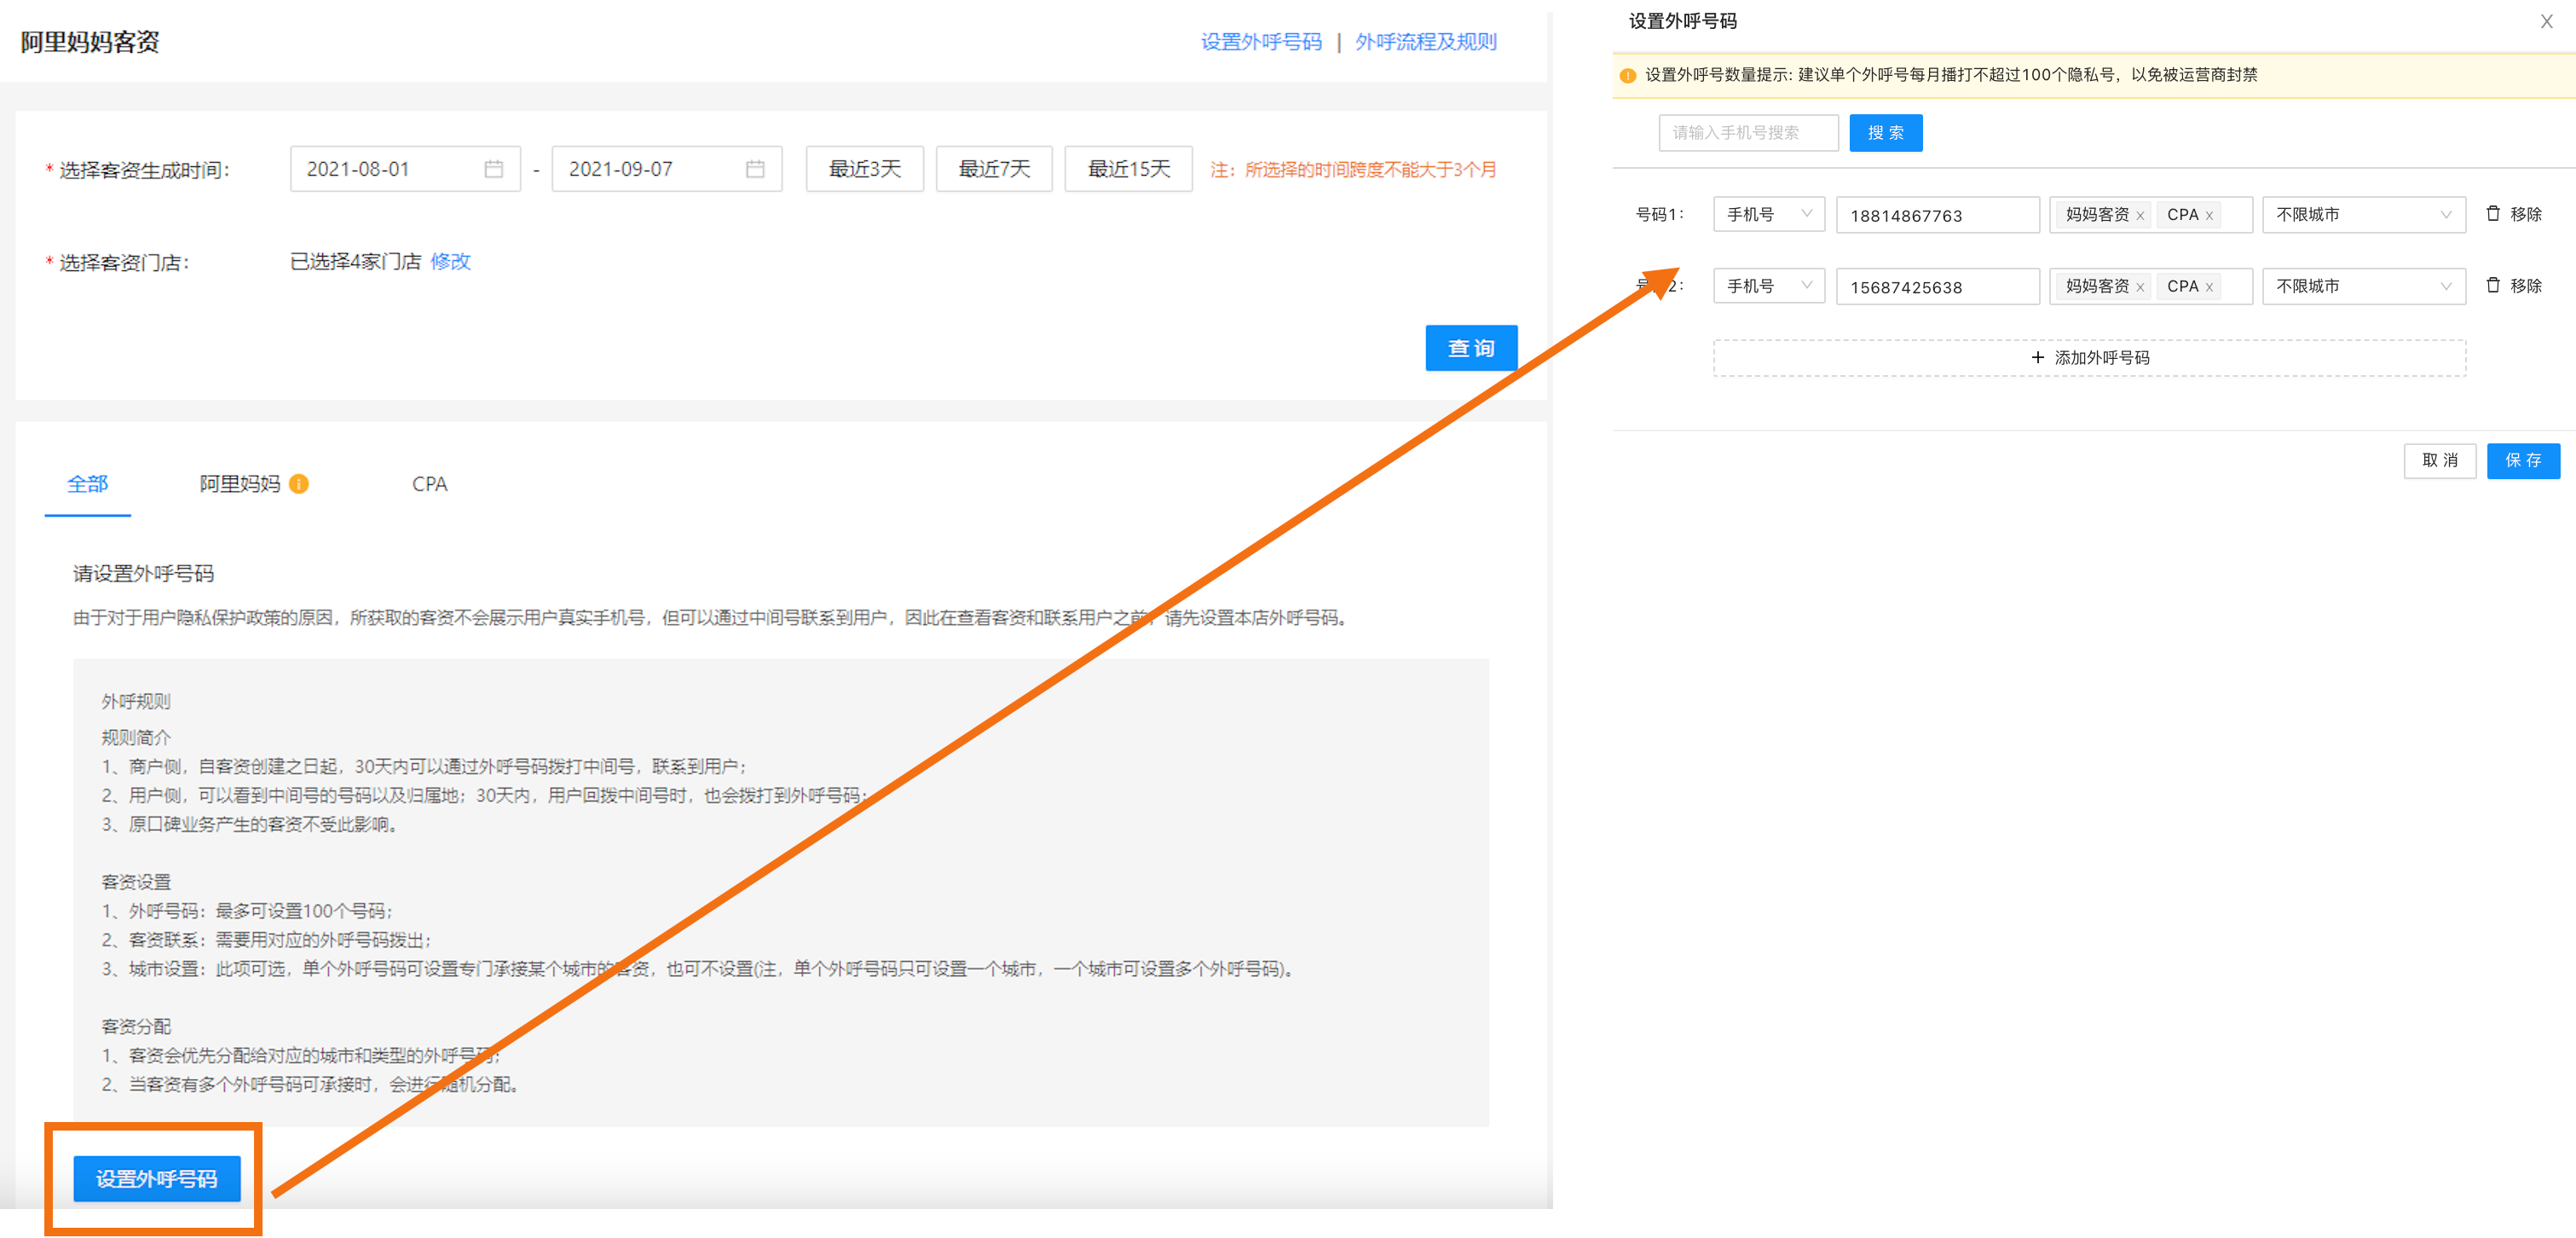Open calendar icon in start date 2021-08-01 field
The width and height of the screenshot is (2576, 1238).
click(493, 169)
